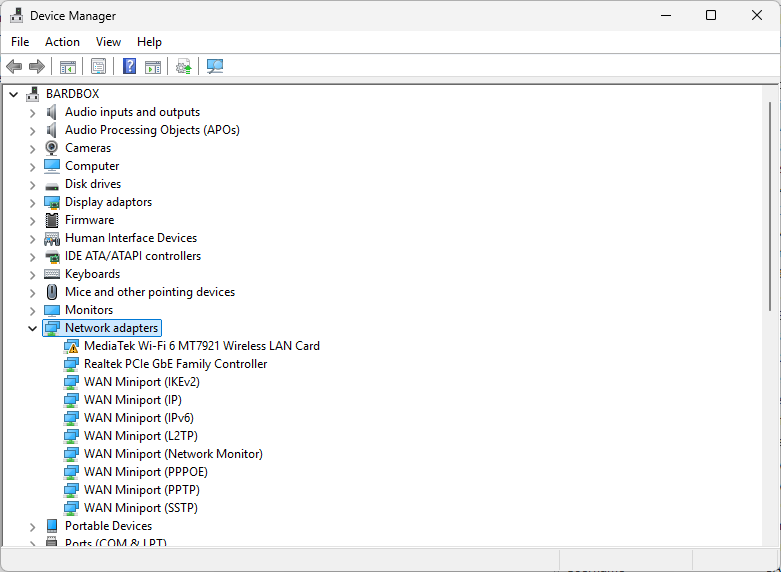781x572 pixels.
Task: Open the View menu
Action: 108,42
